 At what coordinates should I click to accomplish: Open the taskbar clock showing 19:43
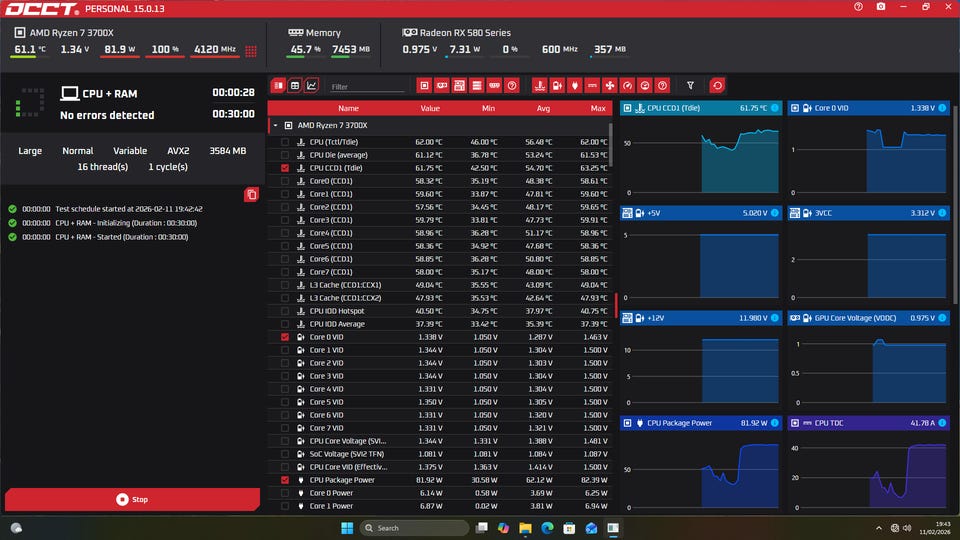pos(934,528)
